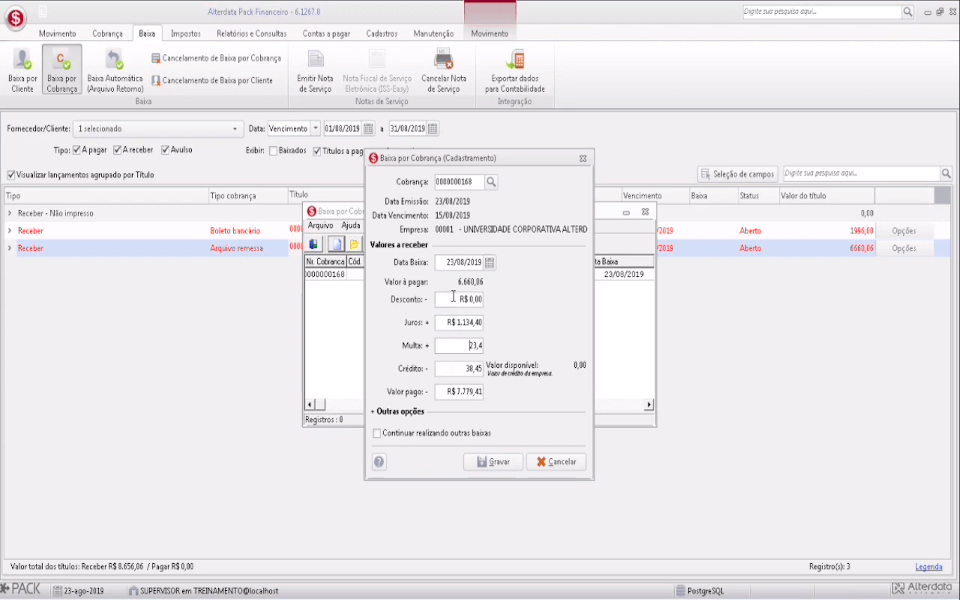Viewport: 960px width, 600px height.
Task: Open Cancelamento de Baixa por Cliente
Action: pos(212,80)
